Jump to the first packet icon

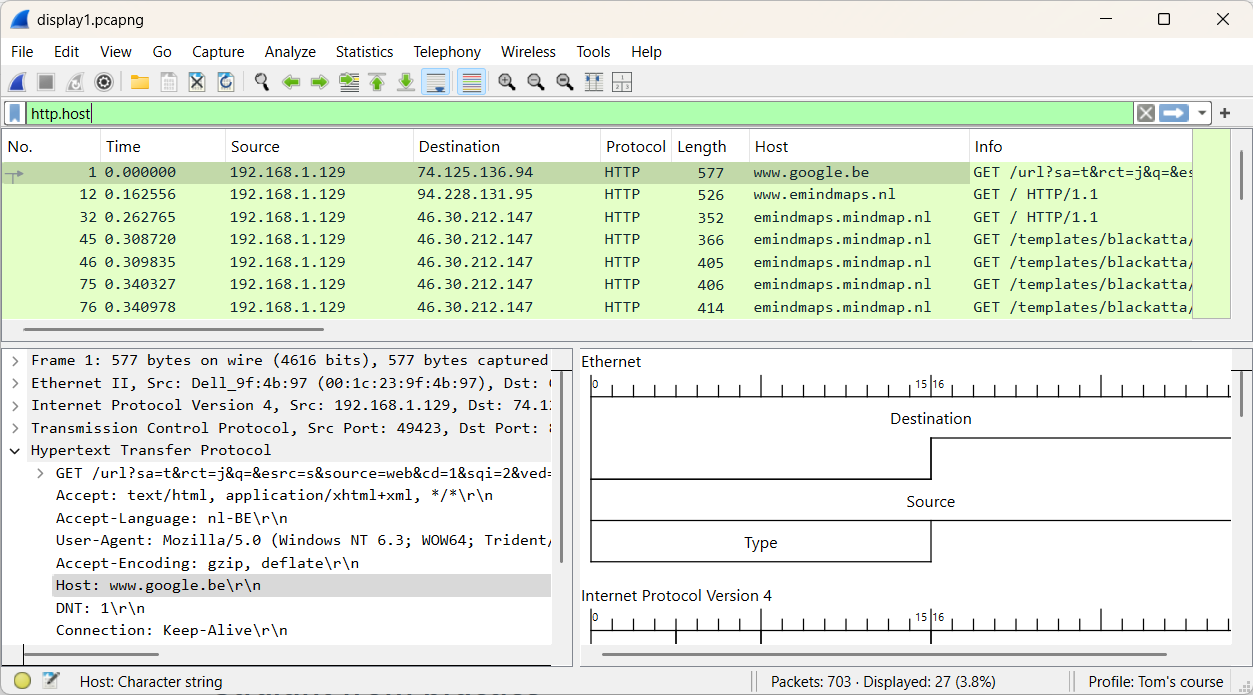377,82
